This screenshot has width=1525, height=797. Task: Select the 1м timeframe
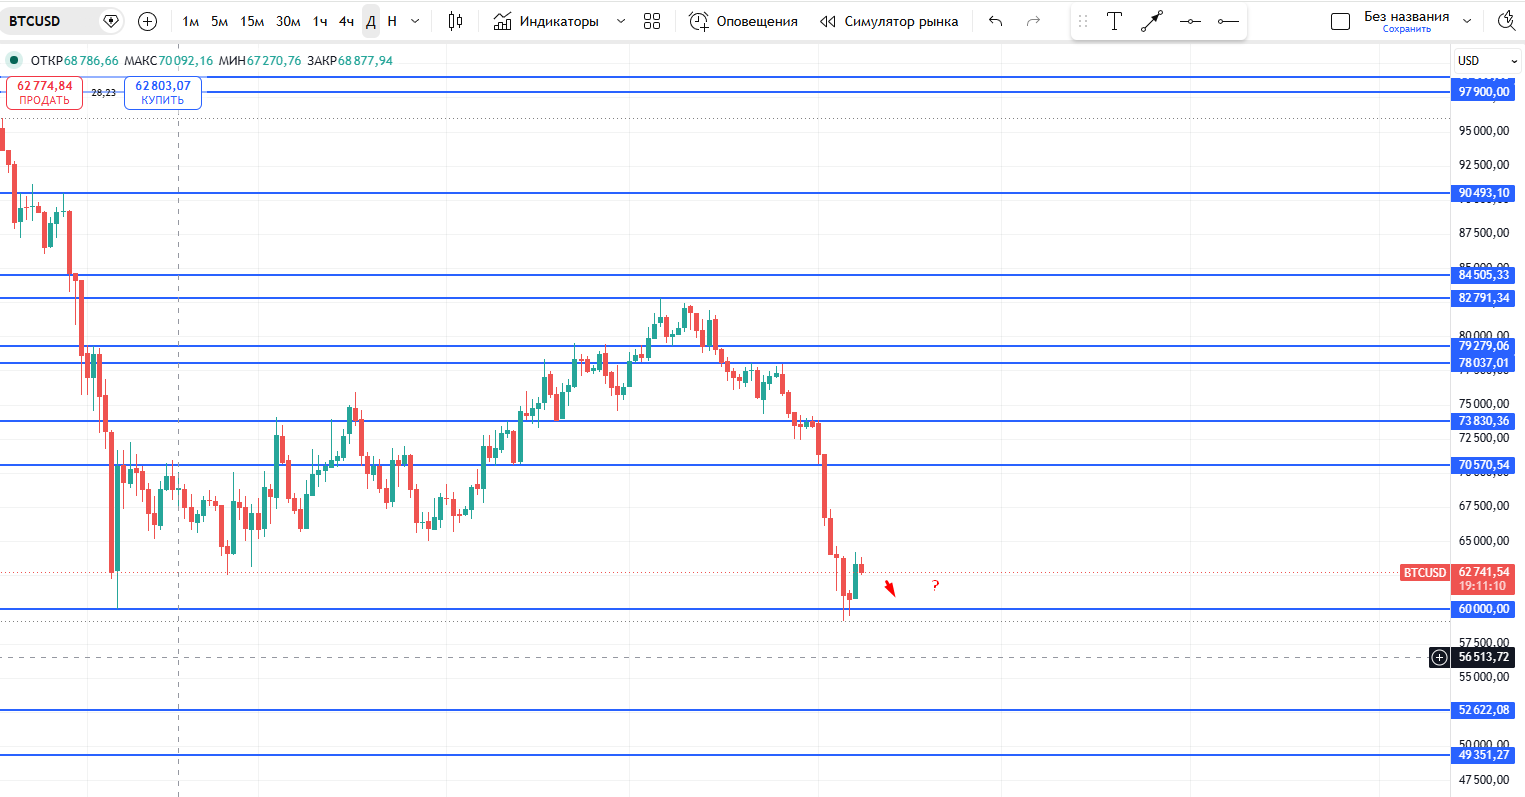(x=190, y=21)
